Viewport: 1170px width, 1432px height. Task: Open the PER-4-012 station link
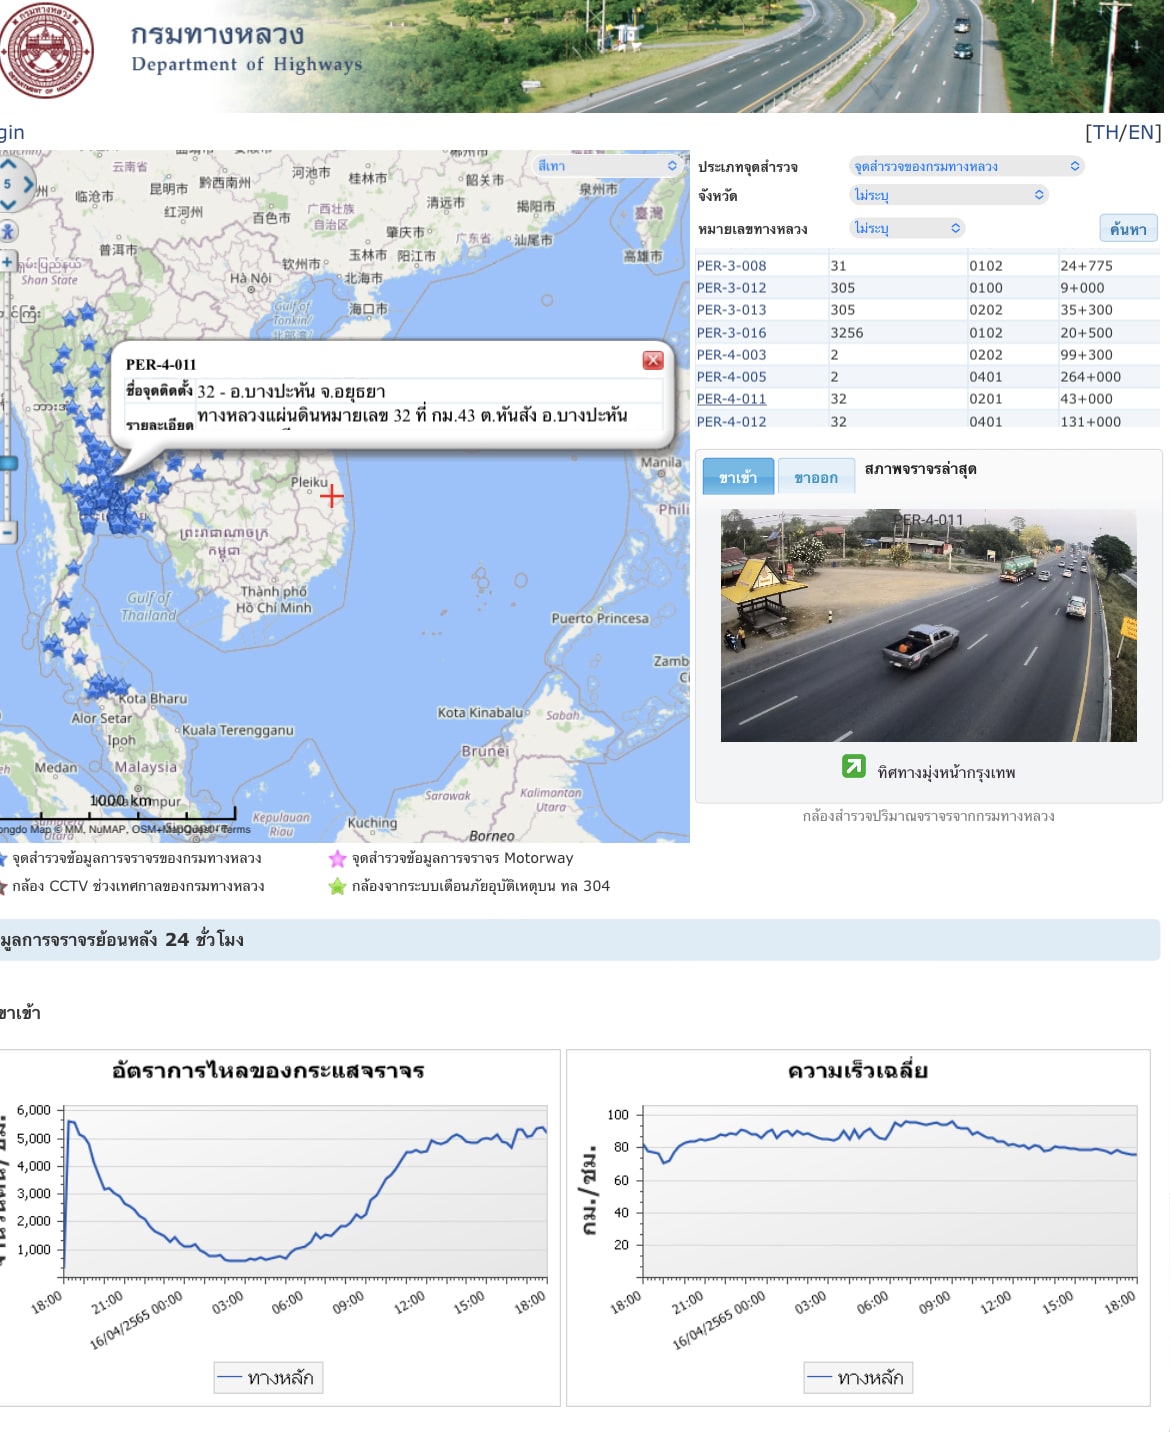pyautogui.click(x=731, y=421)
